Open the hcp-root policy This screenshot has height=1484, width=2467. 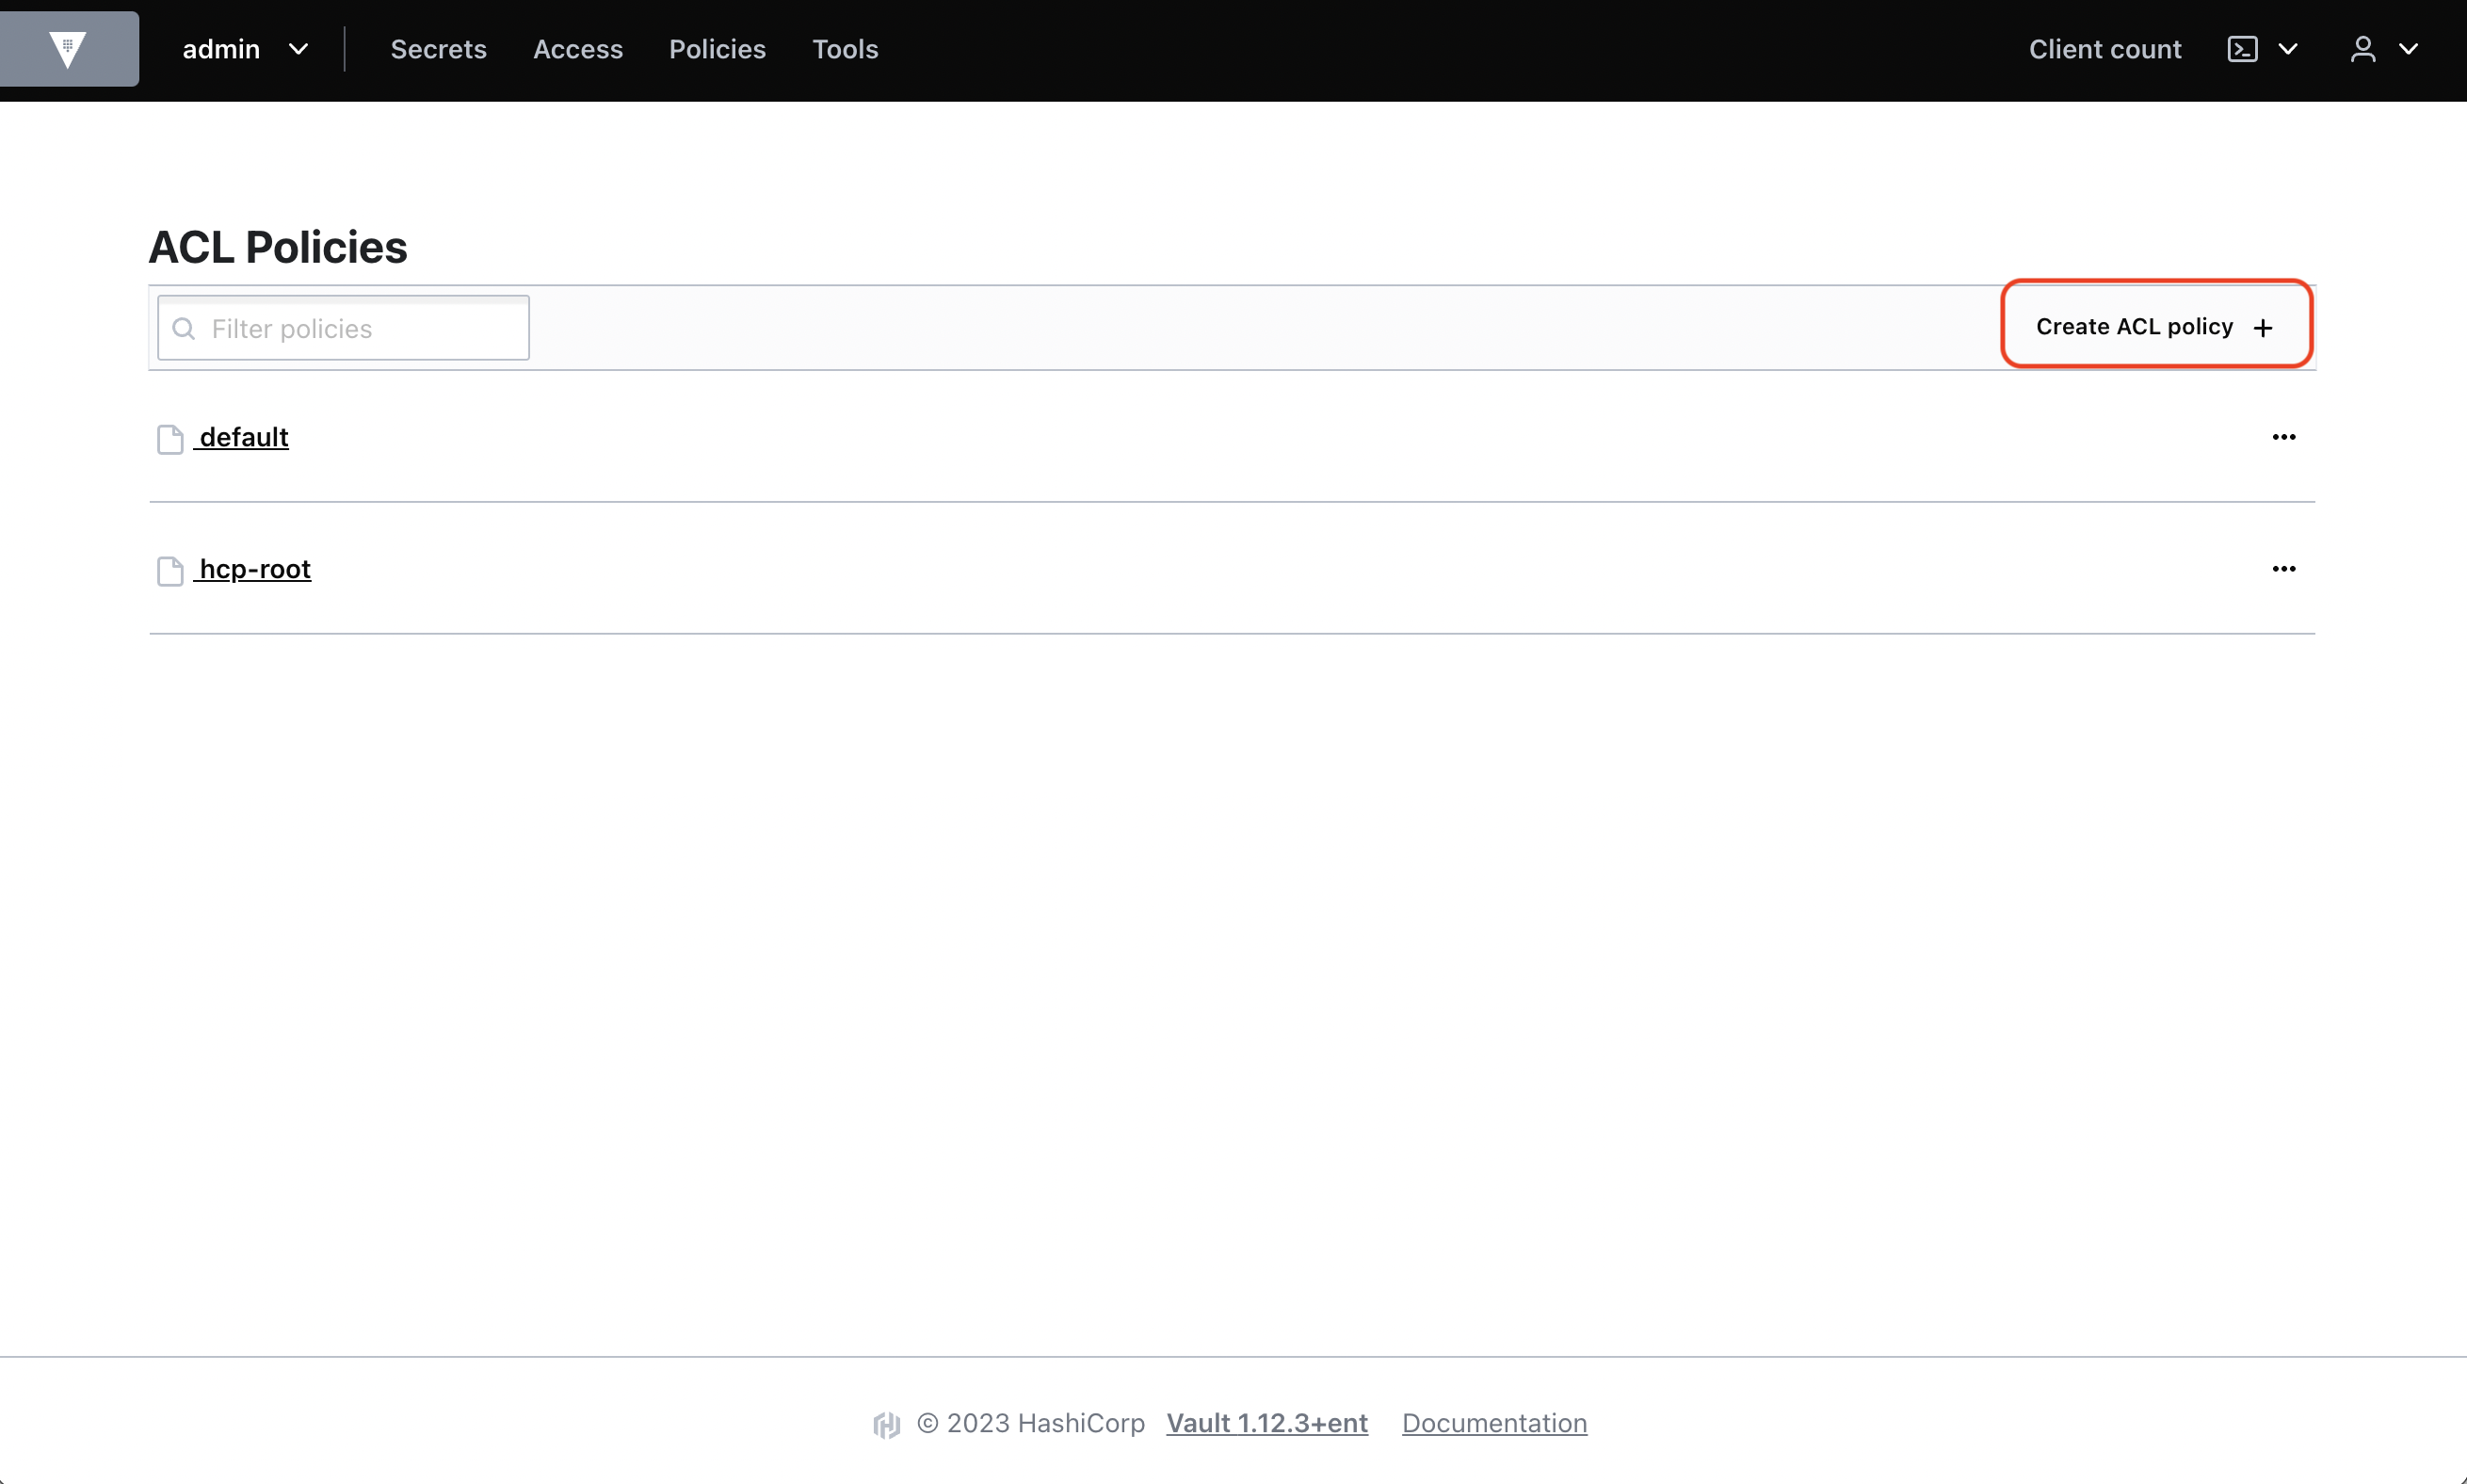254,569
